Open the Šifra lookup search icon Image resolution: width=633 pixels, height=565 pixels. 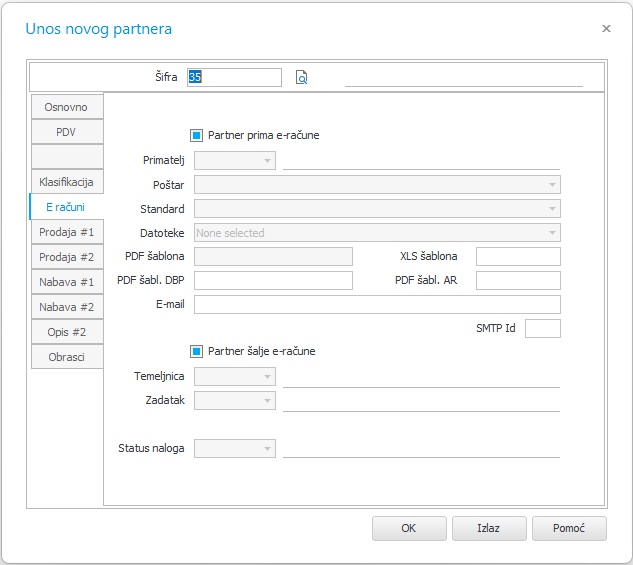pyautogui.click(x=301, y=77)
